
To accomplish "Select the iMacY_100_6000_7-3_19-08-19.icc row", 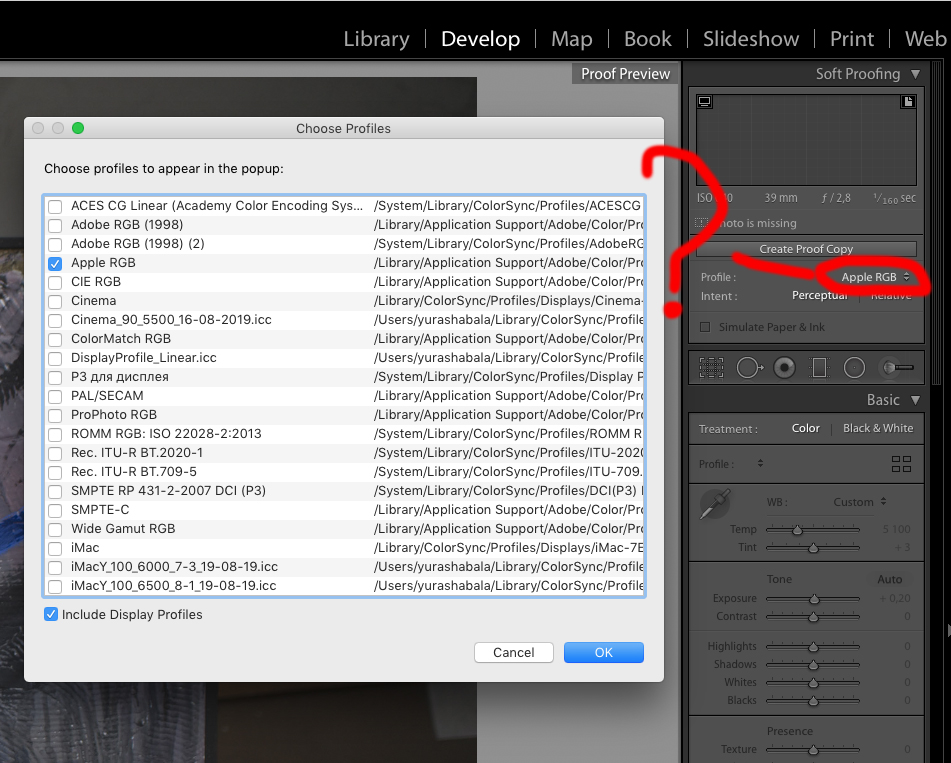I will pyautogui.click(x=344, y=567).
